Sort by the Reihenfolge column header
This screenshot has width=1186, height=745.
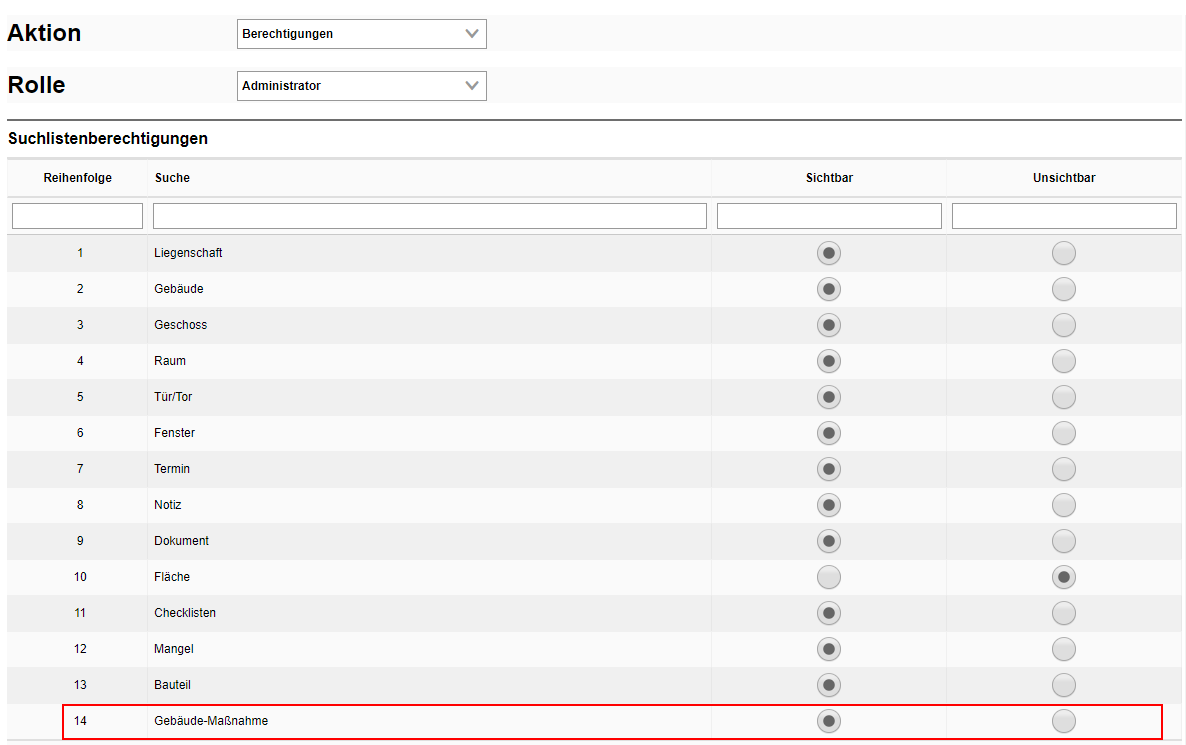(x=78, y=178)
